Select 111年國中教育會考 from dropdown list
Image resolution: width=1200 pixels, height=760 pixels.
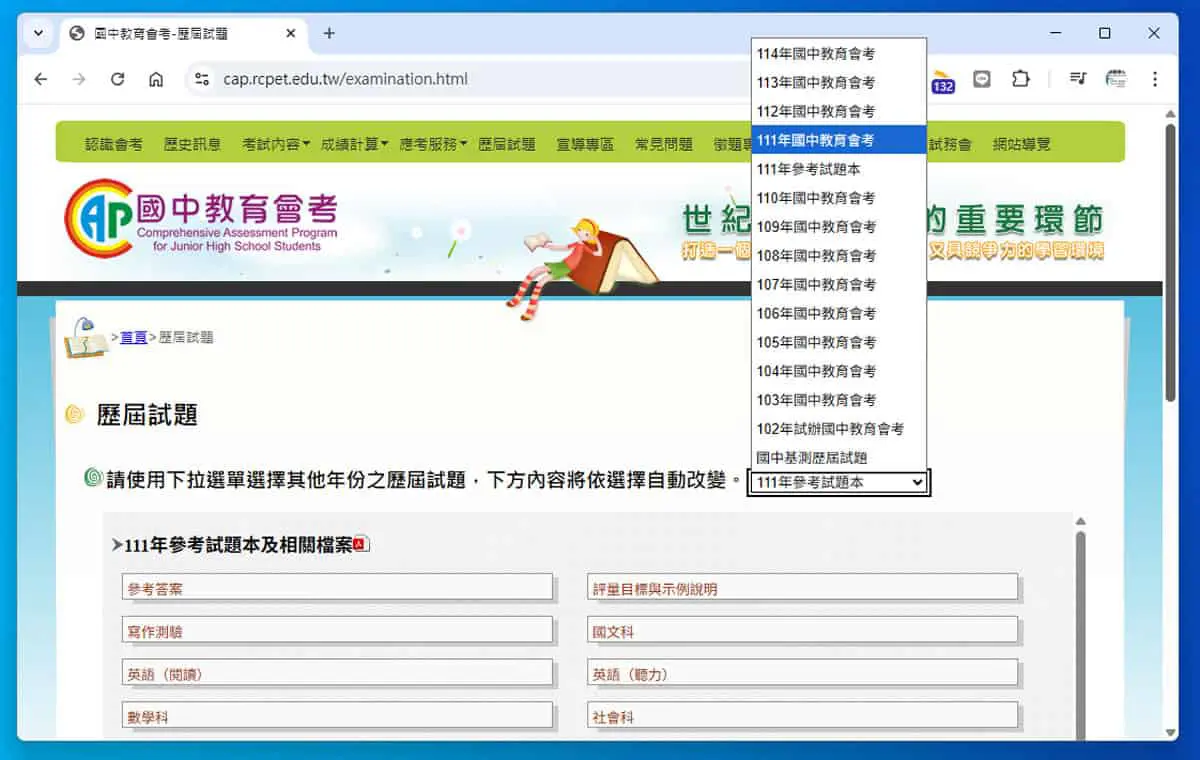(x=839, y=140)
